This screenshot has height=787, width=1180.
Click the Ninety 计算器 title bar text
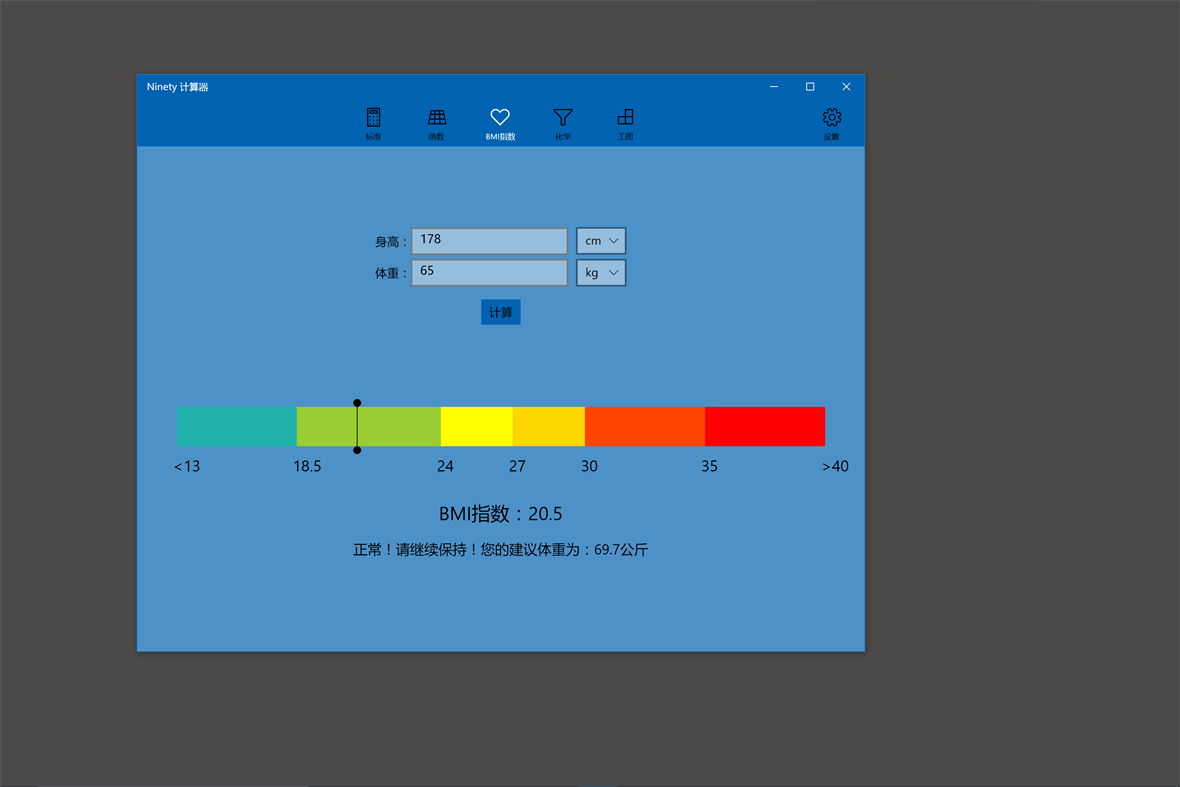pos(178,87)
